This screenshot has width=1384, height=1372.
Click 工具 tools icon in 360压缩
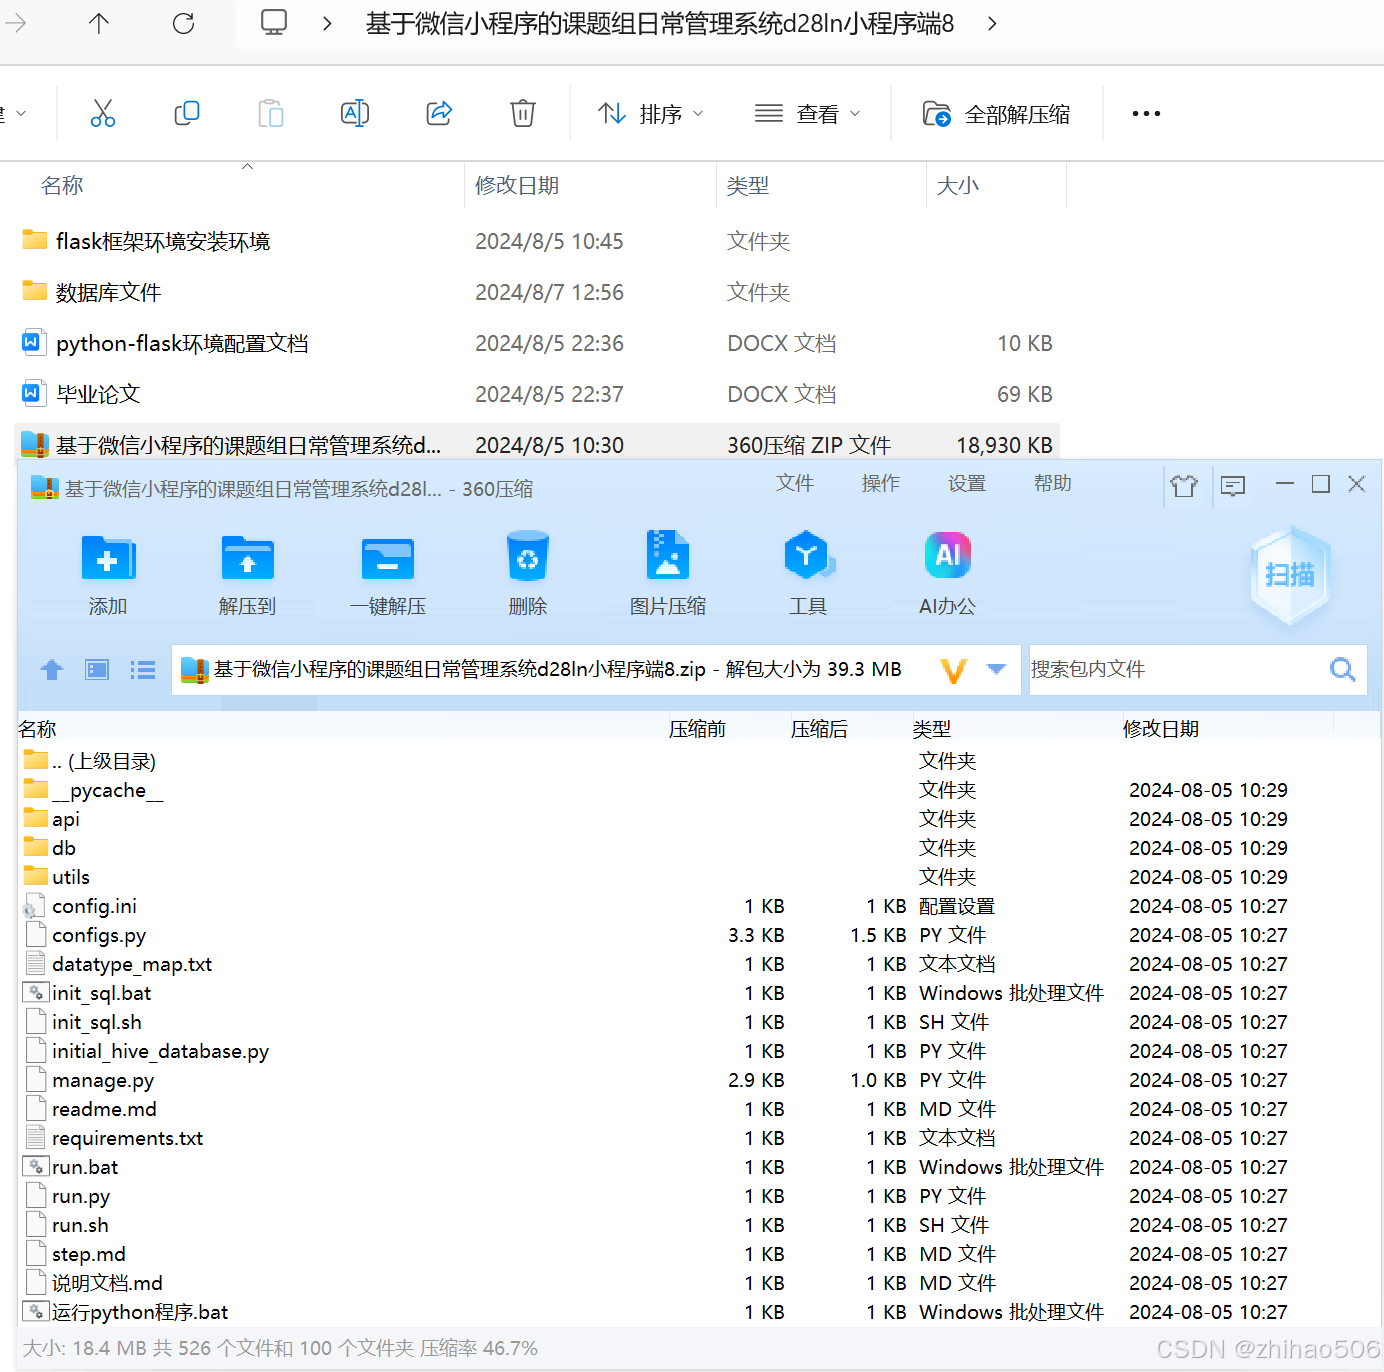click(x=808, y=574)
